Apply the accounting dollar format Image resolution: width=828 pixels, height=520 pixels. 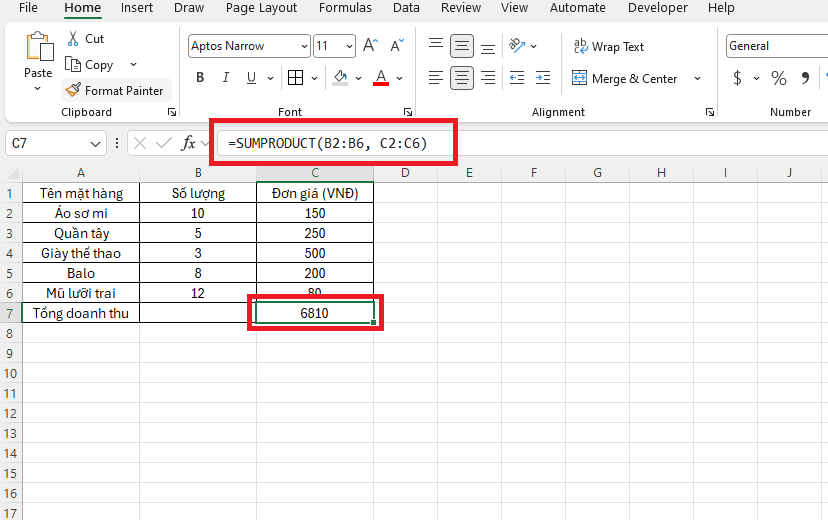tap(737, 78)
